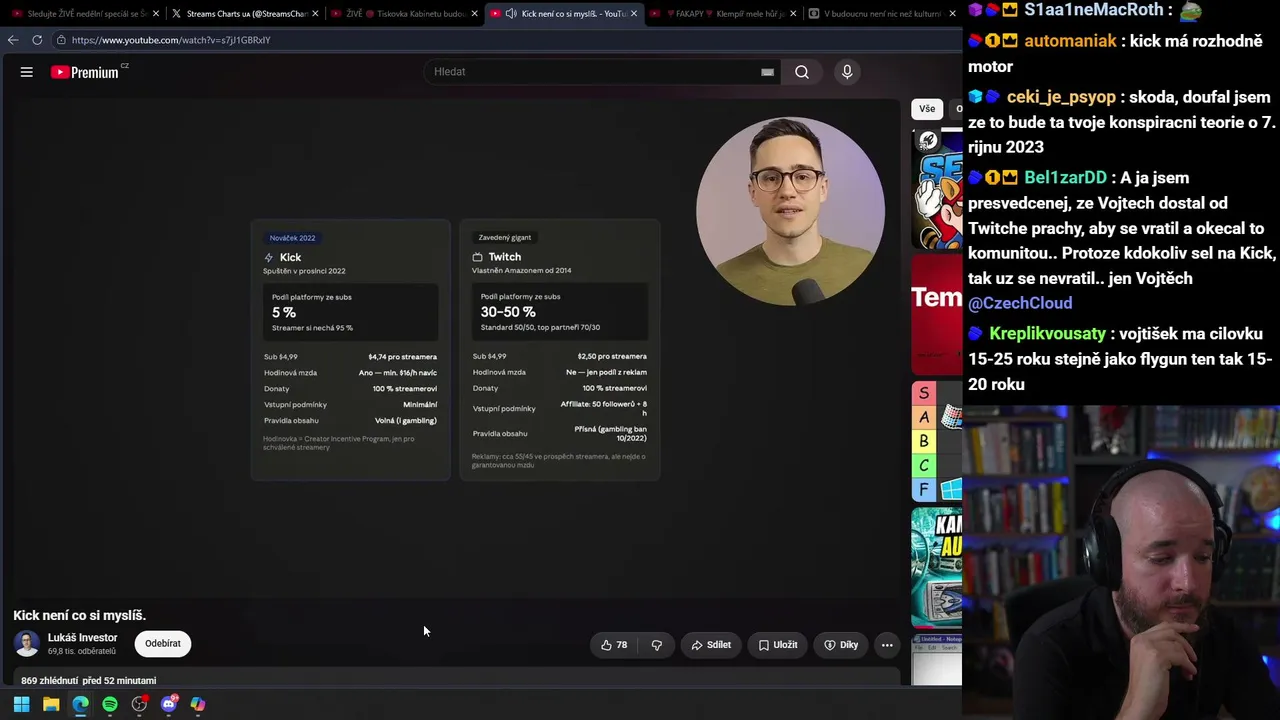Share the video with Sdílet button
Screen dimensions: 1280x720
point(711,645)
